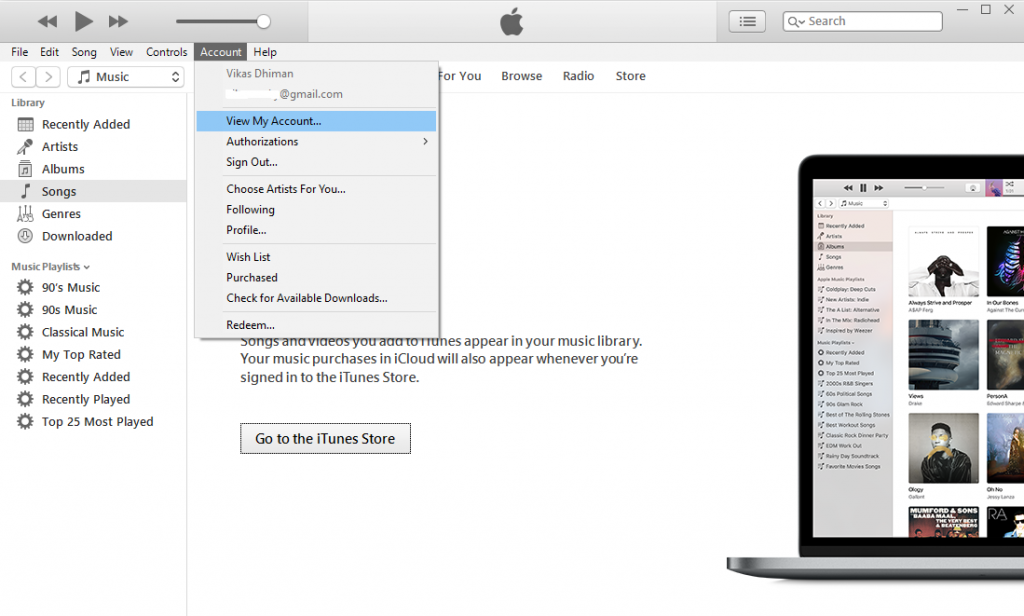Click gear icon of Recently Added playlist
1024x616 pixels.
25,377
